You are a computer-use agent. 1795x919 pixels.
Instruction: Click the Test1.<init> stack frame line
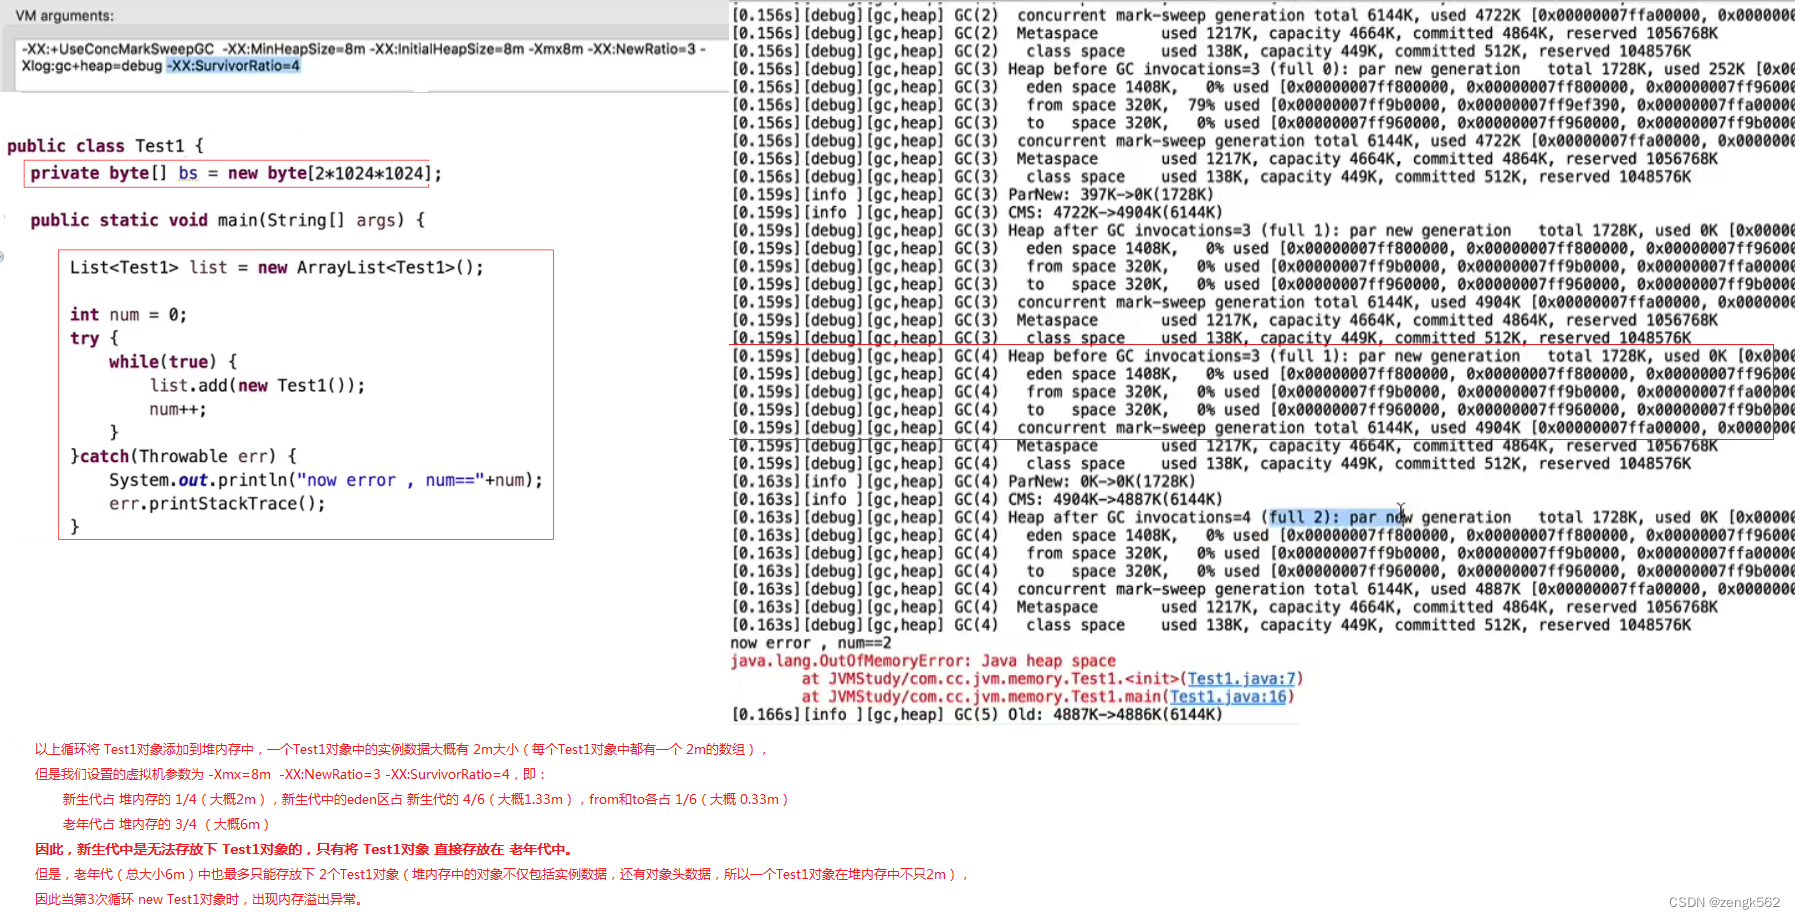coord(1052,679)
